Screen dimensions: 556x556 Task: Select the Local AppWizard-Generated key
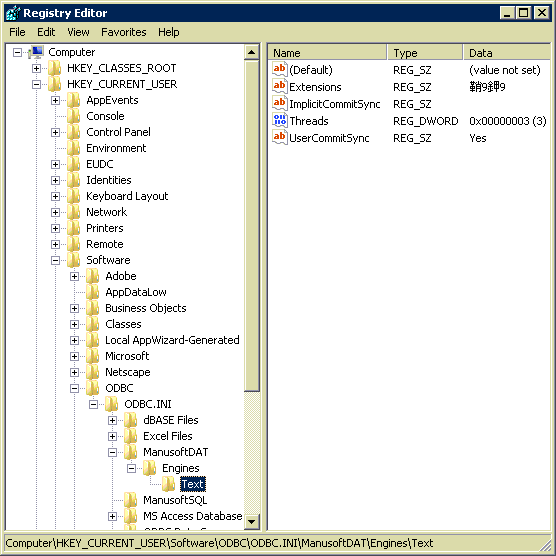(x=172, y=340)
